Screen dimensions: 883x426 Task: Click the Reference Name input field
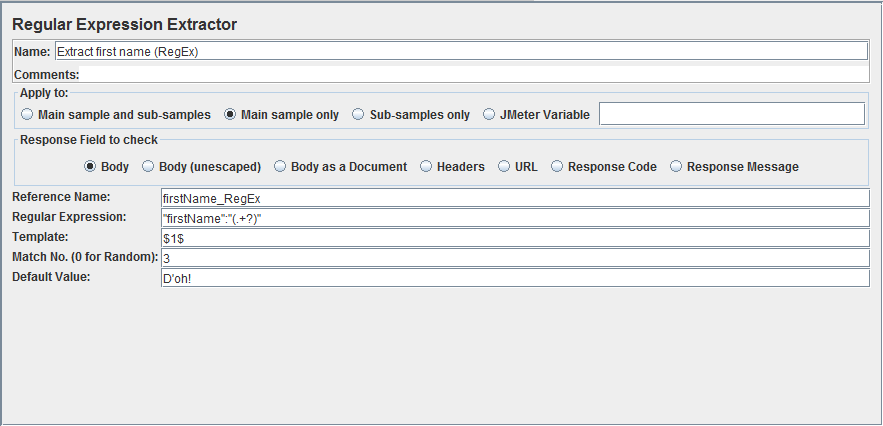coord(515,198)
